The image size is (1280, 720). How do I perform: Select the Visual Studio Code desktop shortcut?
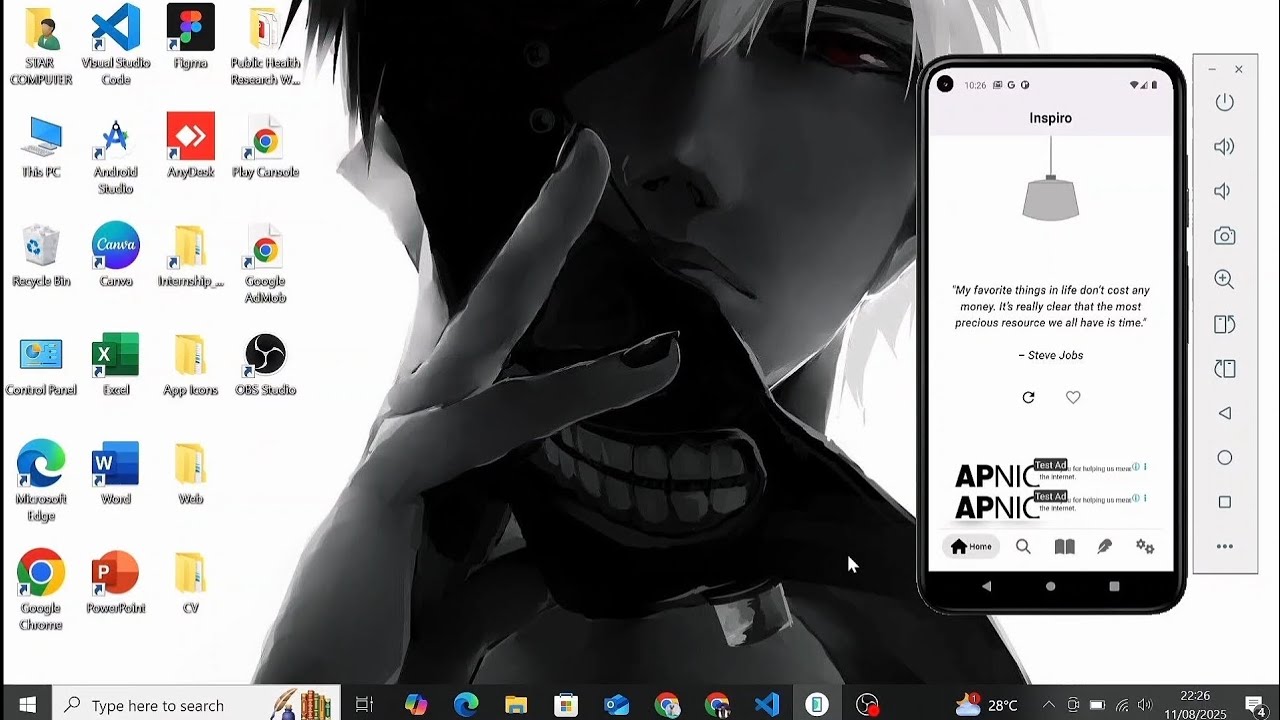point(115,45)
